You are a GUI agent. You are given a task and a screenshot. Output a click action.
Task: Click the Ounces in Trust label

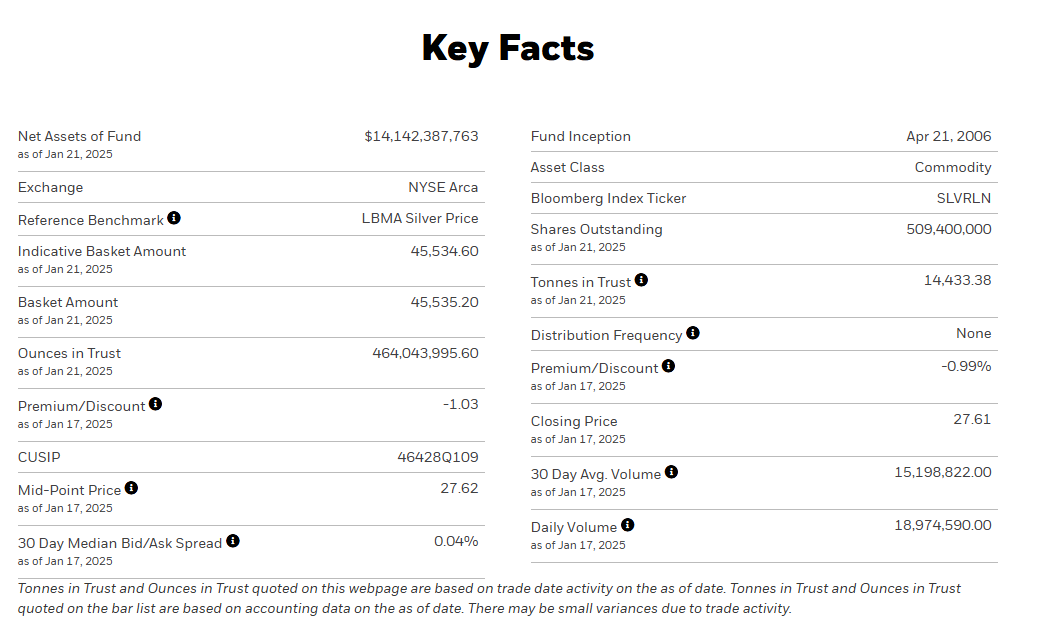click(69, 353)
